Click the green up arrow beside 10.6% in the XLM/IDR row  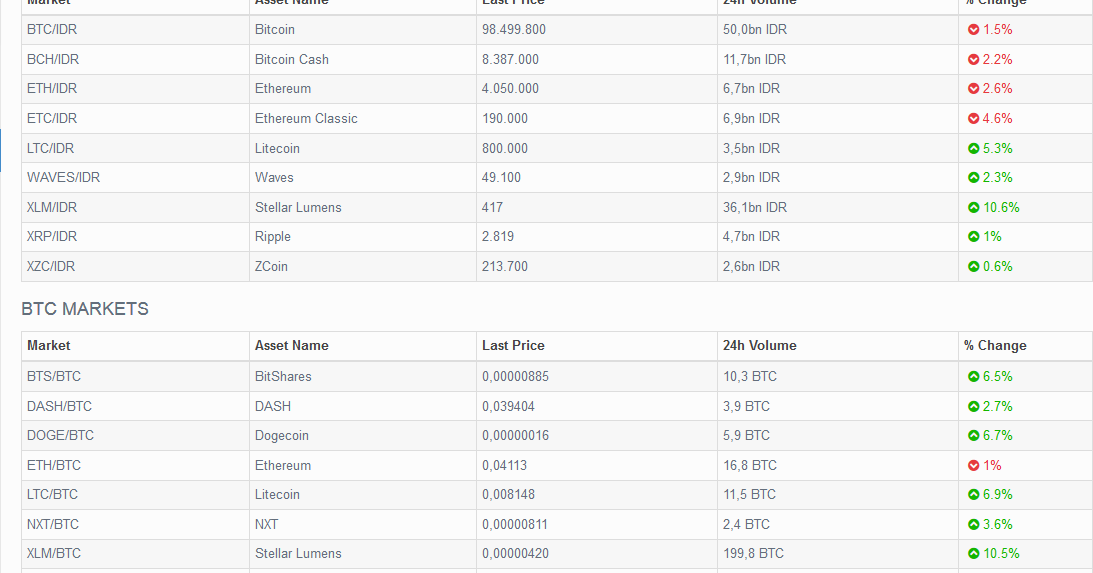tap(974, 207)
